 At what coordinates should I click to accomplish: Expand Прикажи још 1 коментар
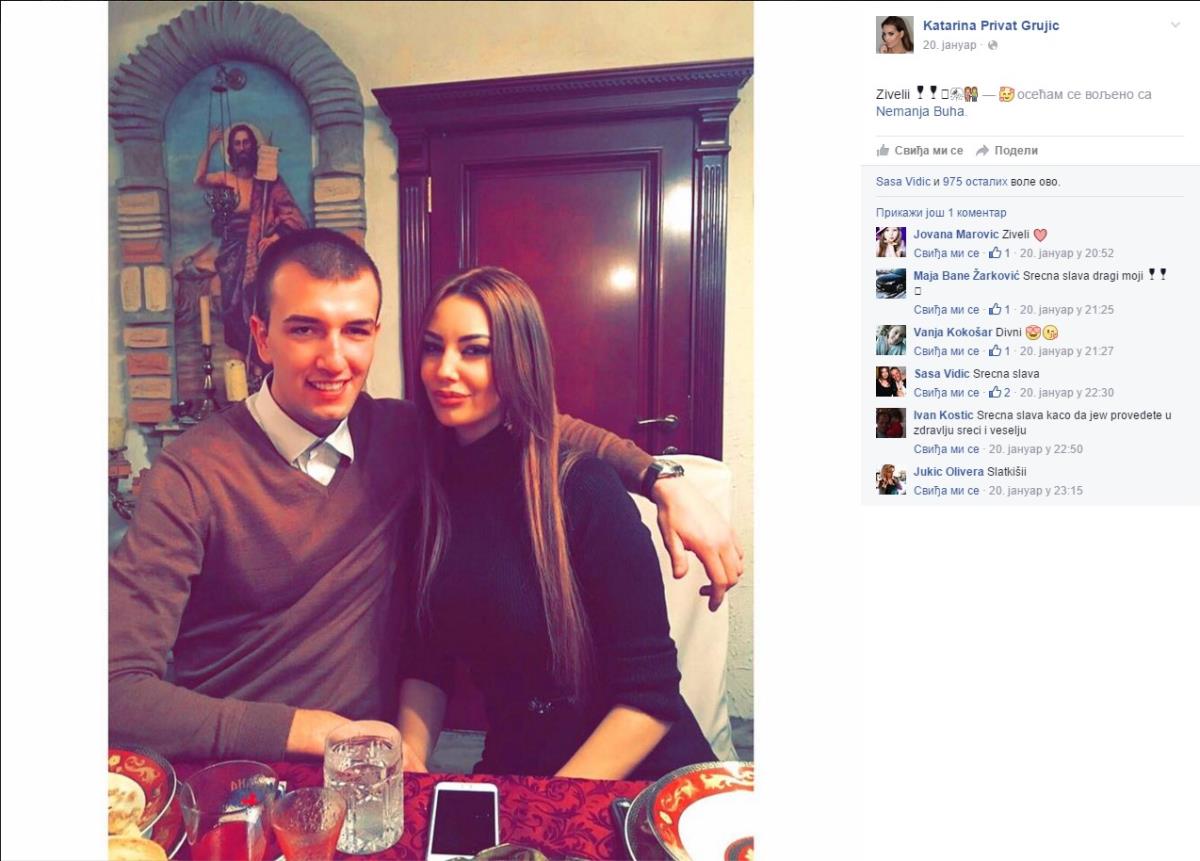[x=941, y=213]
